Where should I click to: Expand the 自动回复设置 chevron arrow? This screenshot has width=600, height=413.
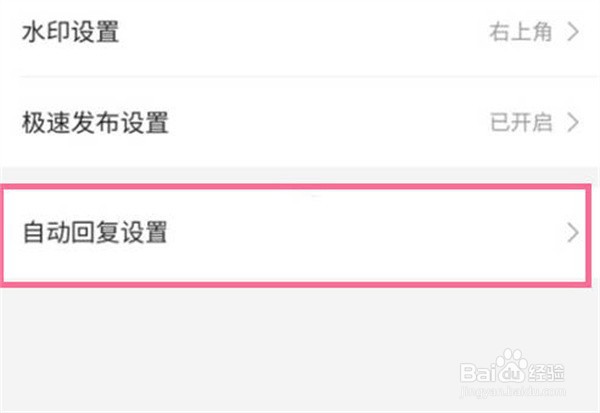[x=573, y=233]
